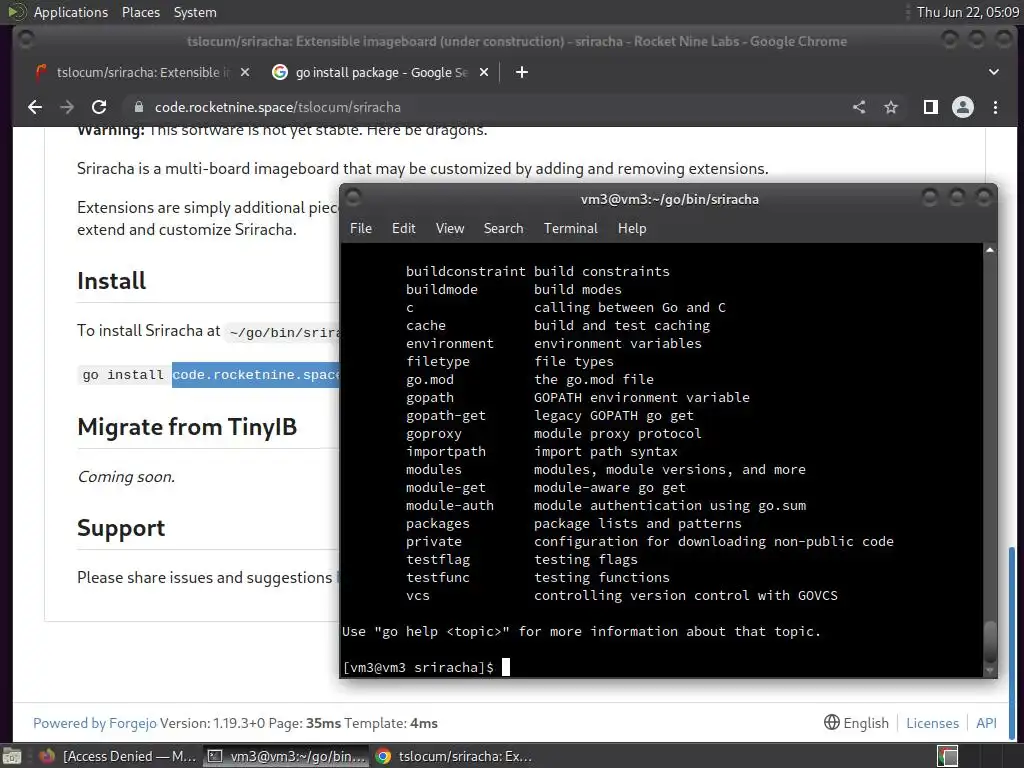The height and width of the screenshot is (768, 1024).
Task: Click Chrome back arrow button
Action: (35, 107)
